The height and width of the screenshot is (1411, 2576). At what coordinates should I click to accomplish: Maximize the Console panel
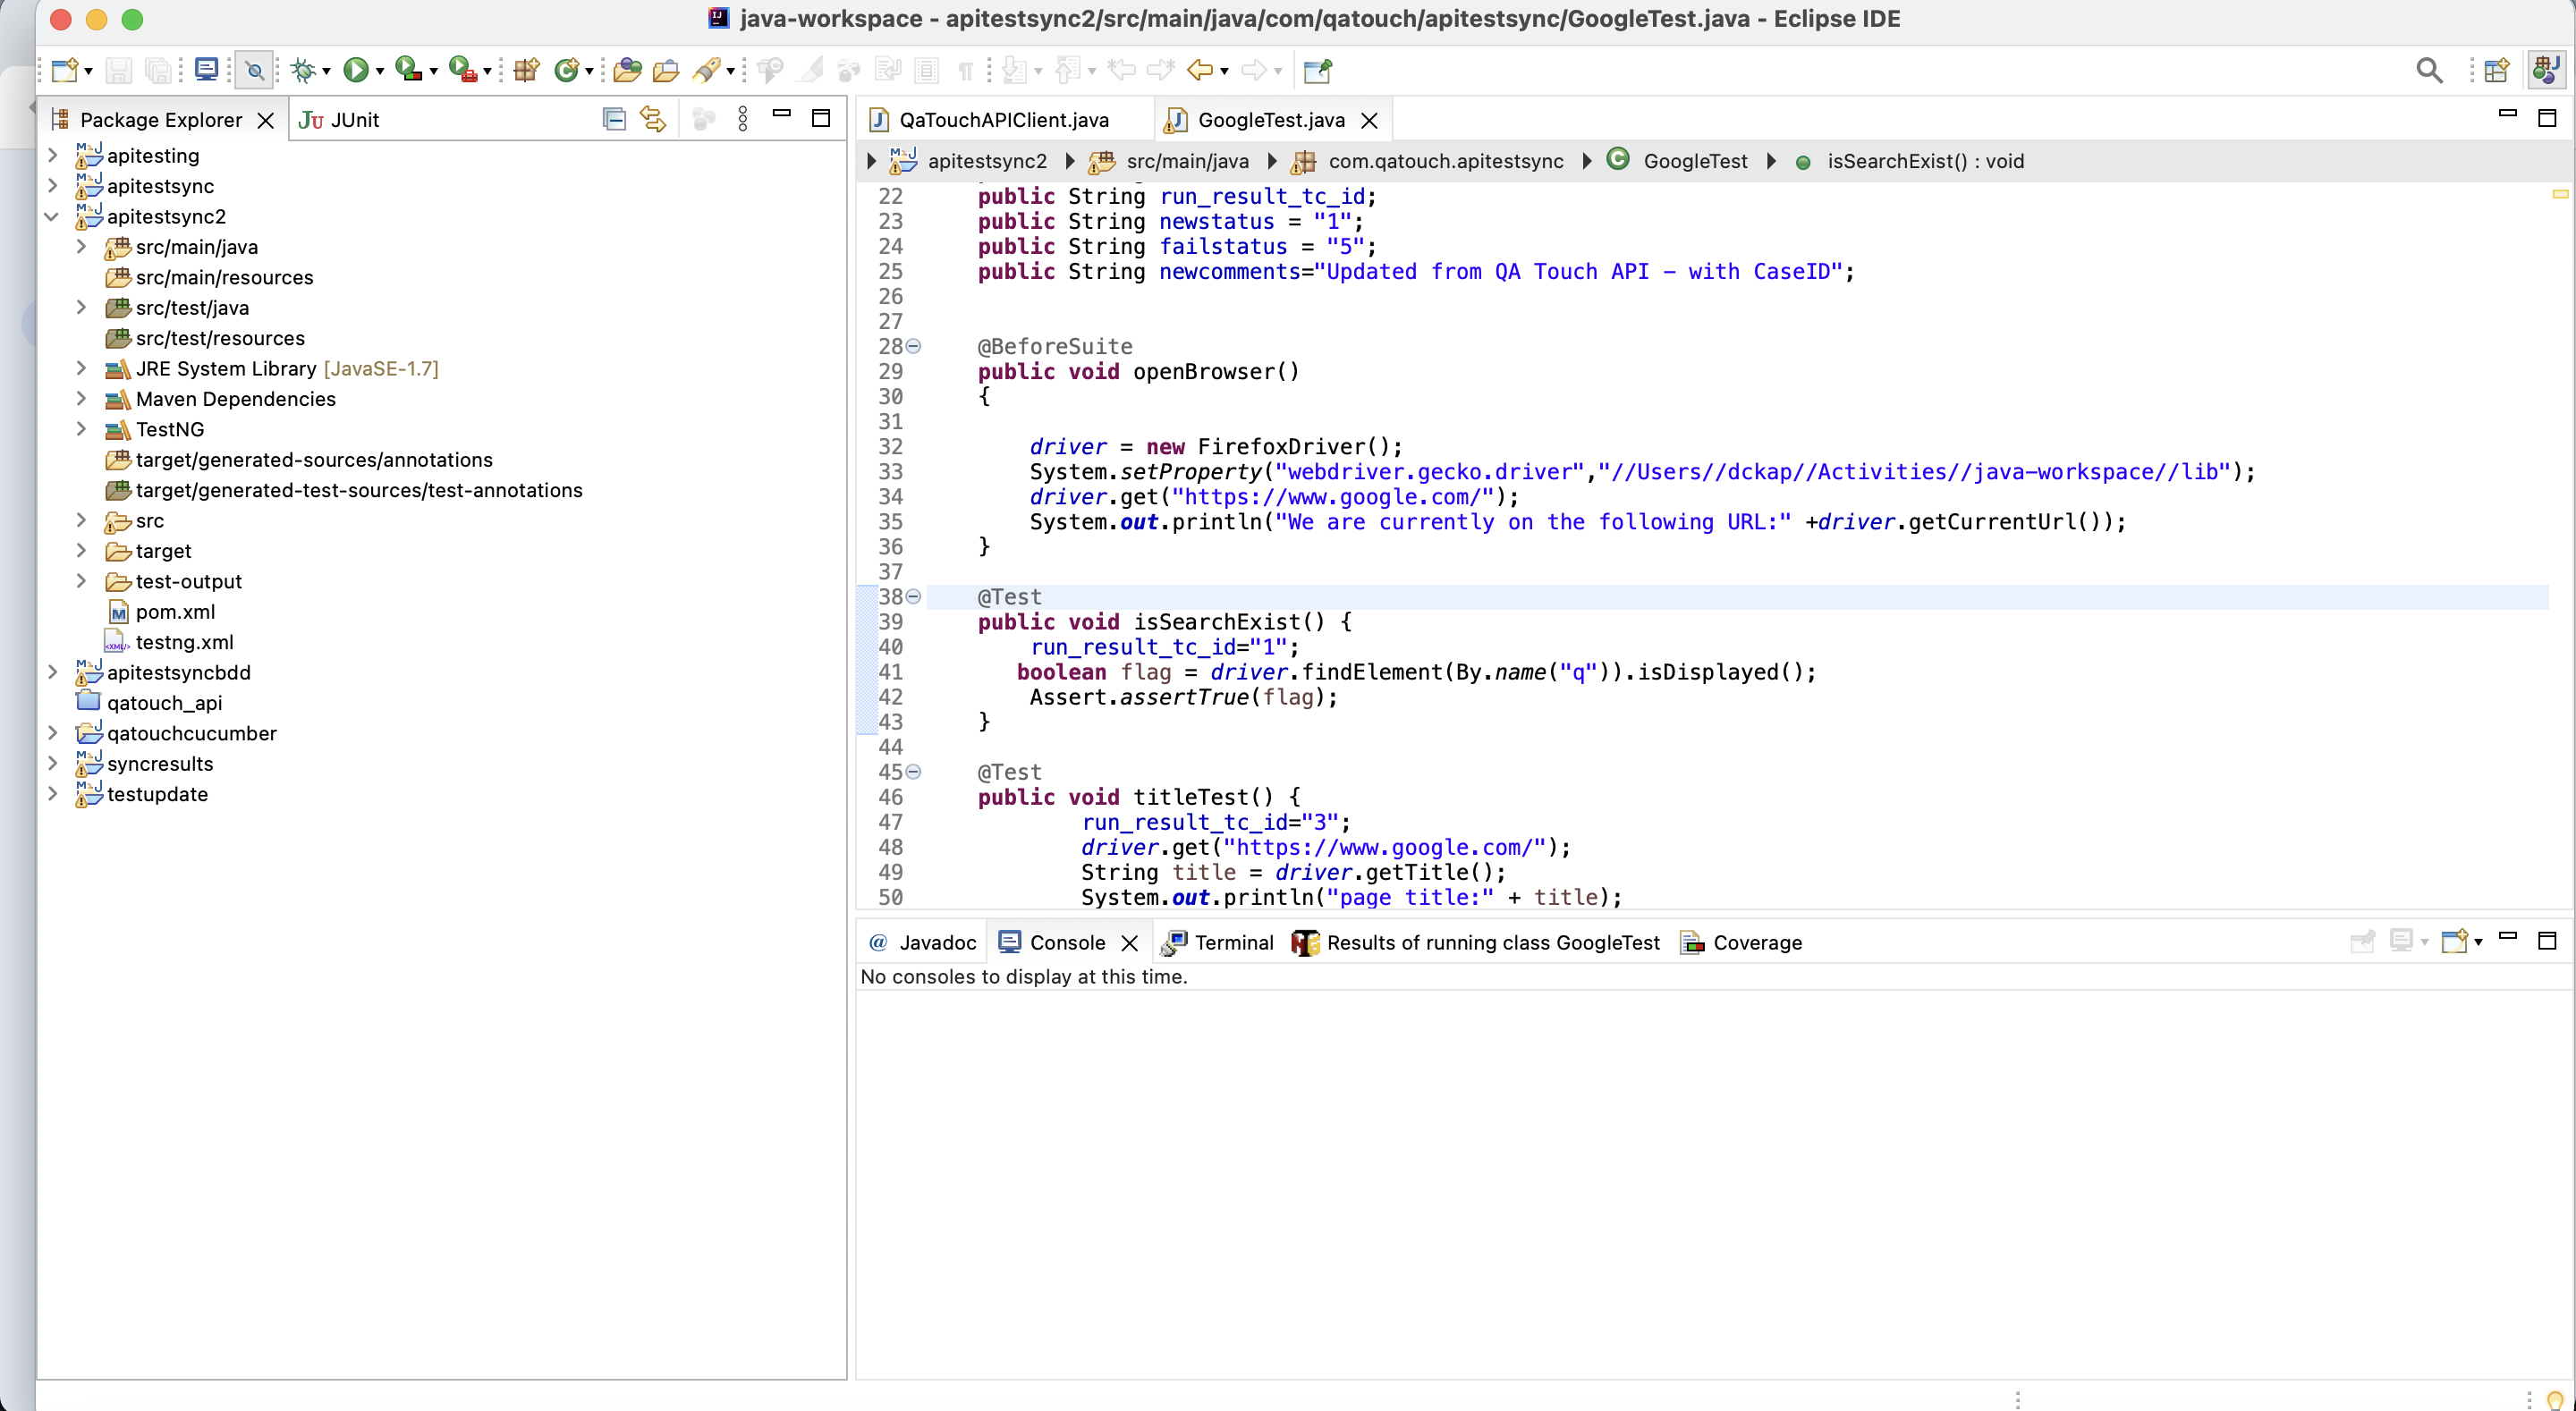coord(2547,941)
